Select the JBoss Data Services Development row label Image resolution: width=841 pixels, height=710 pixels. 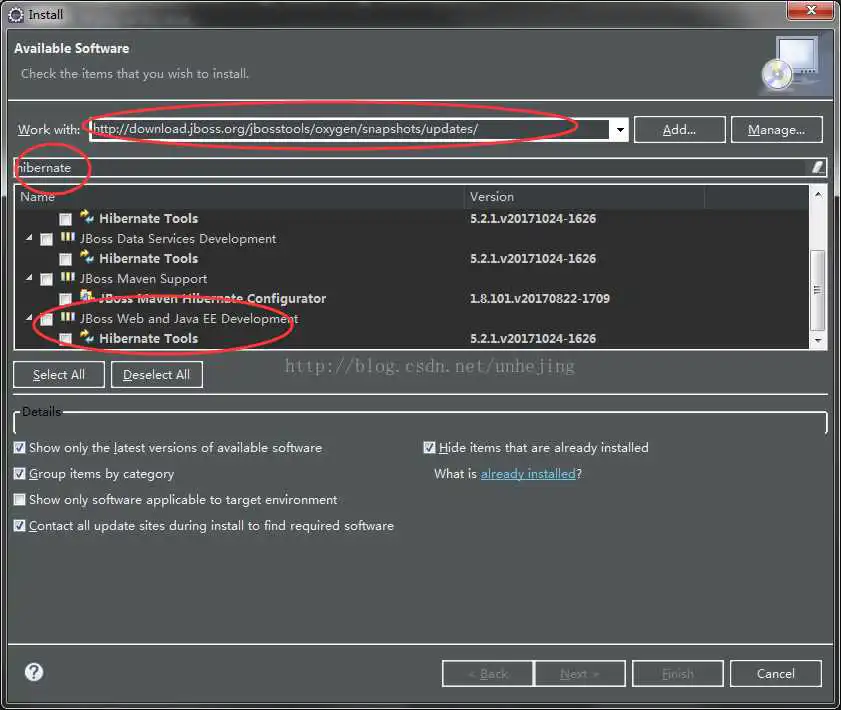point(178,239)
